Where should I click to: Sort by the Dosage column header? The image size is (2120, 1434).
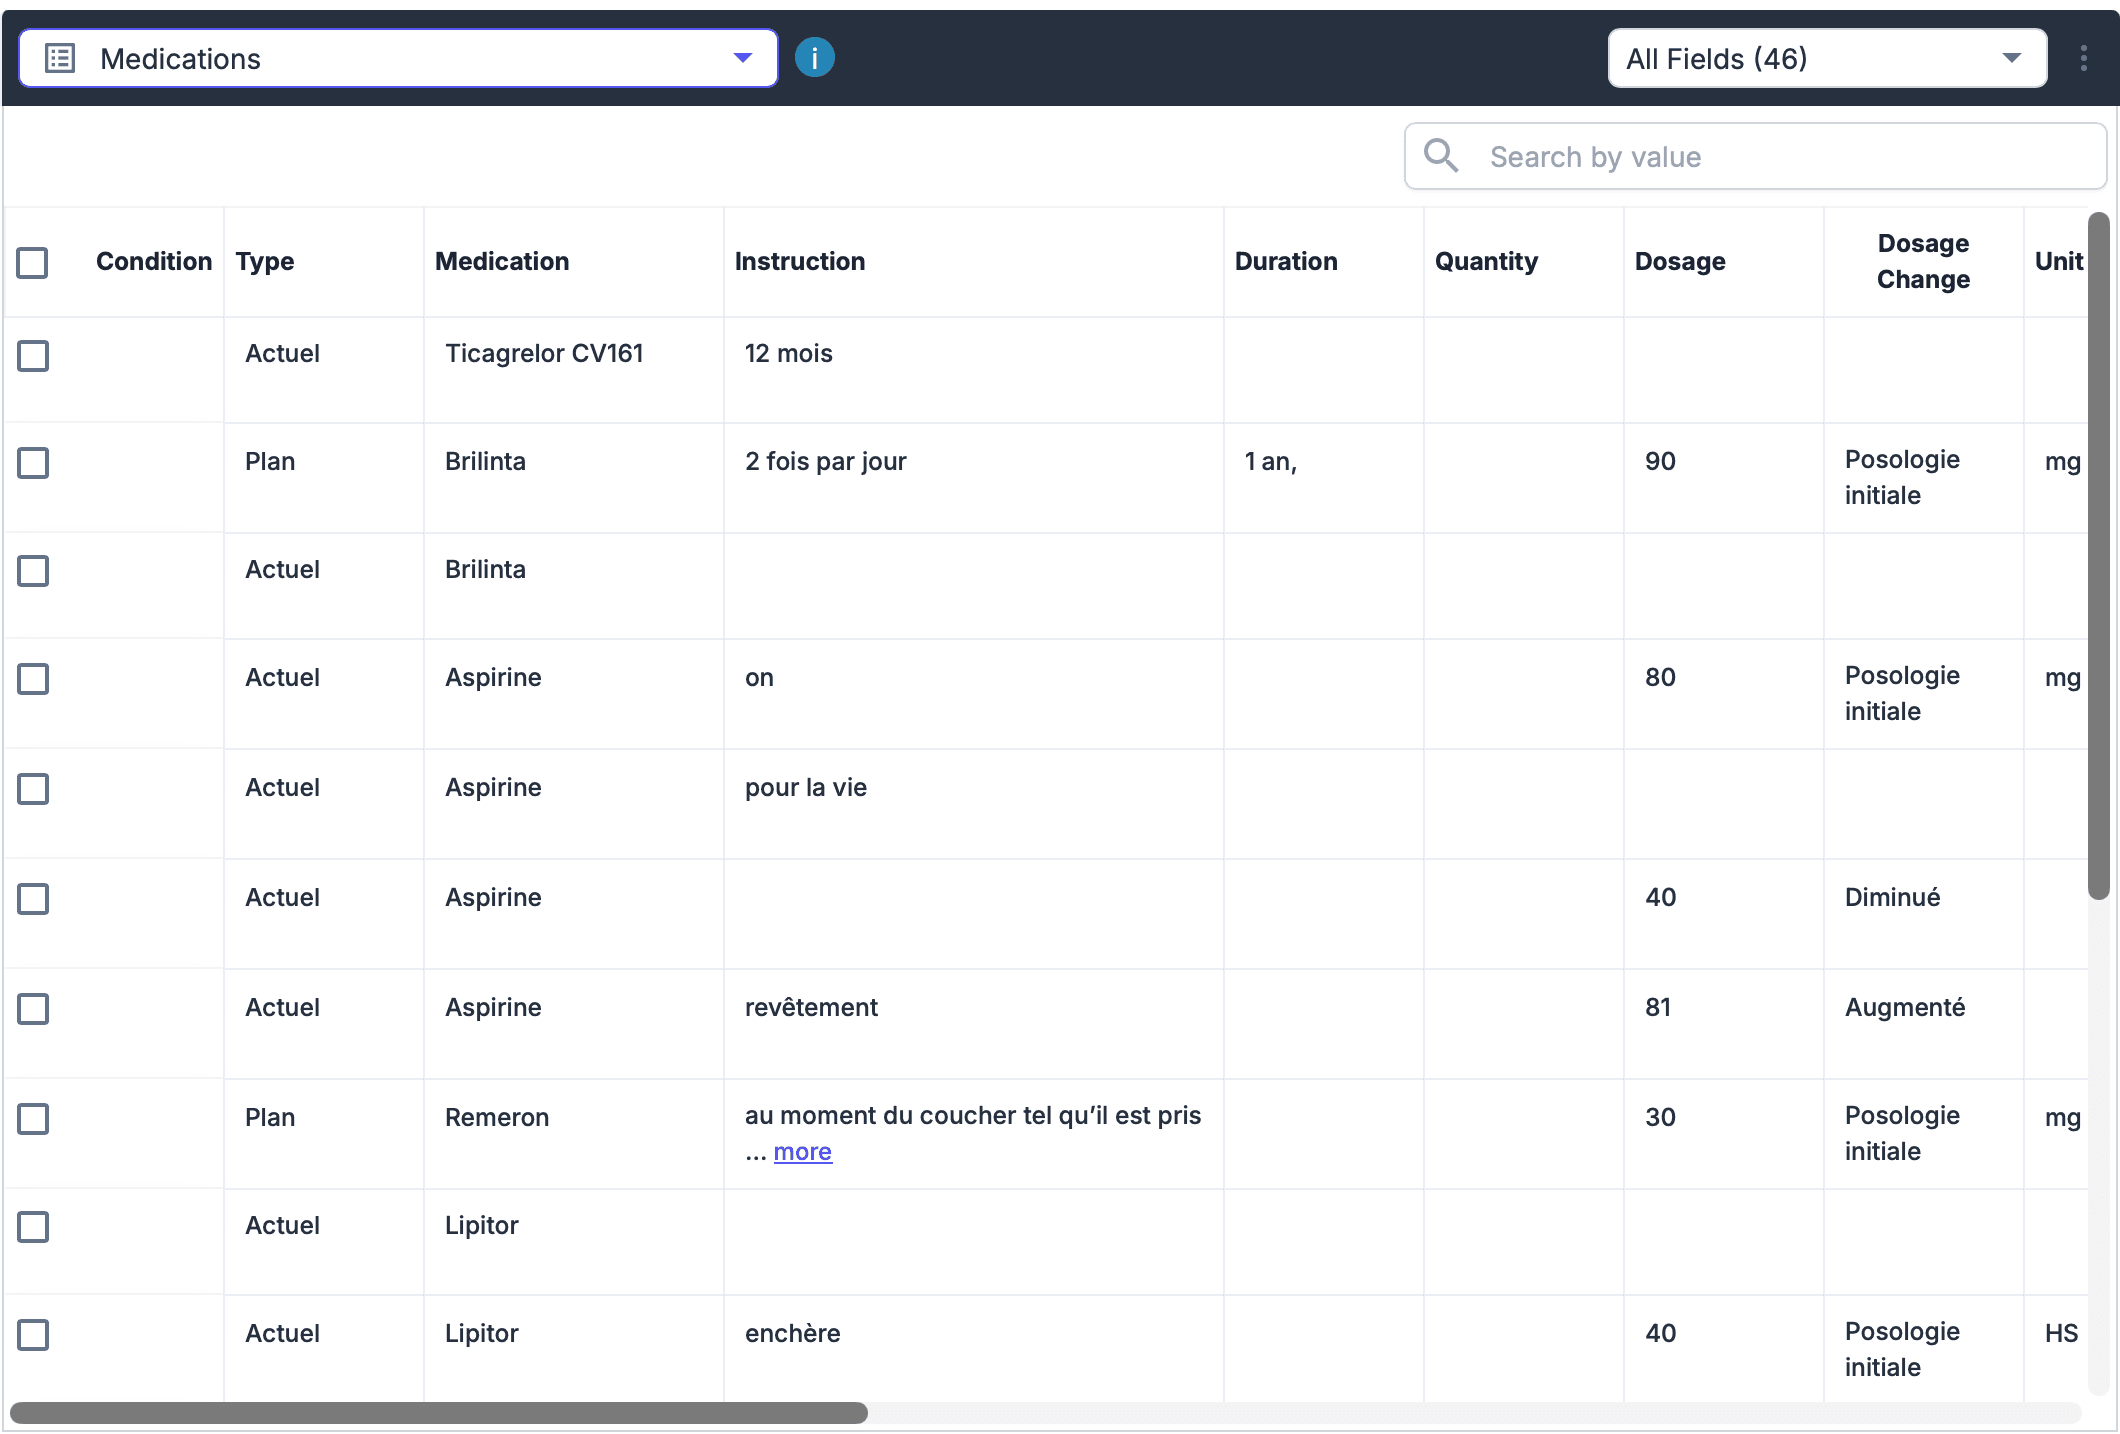click(1679, 261)
